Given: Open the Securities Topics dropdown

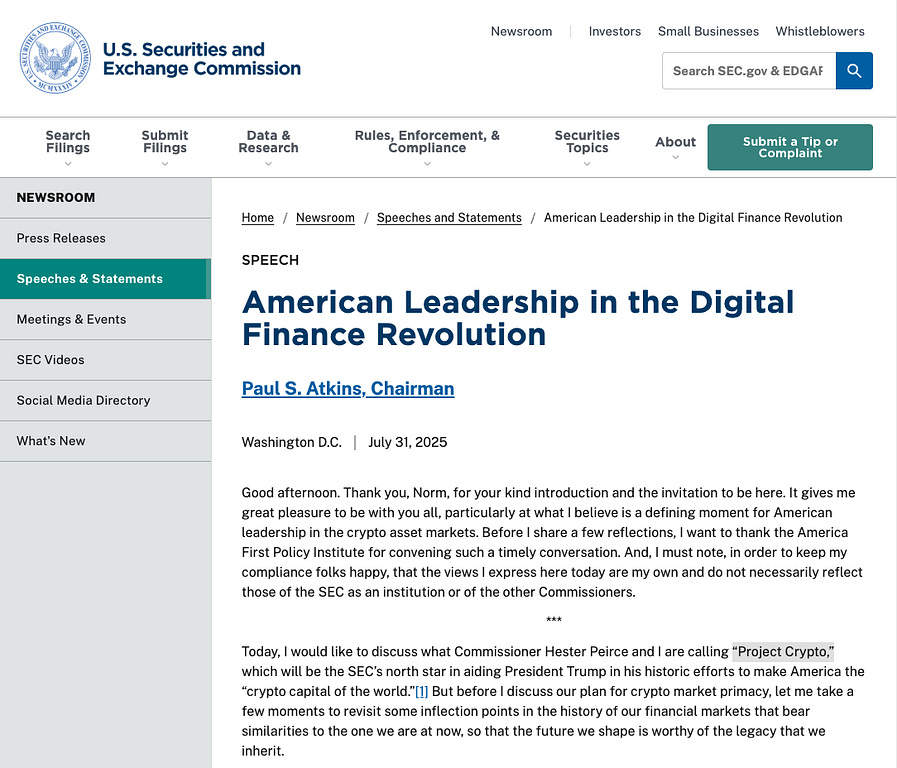Looking at the screenshot, I should point(587,147).
